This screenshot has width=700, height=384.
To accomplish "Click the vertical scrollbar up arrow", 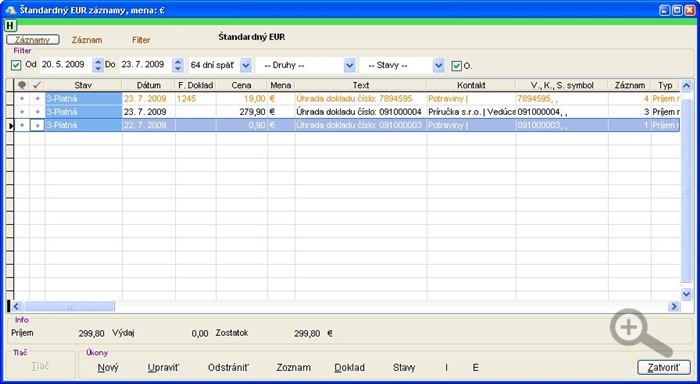I will click(x=687, y=85).
